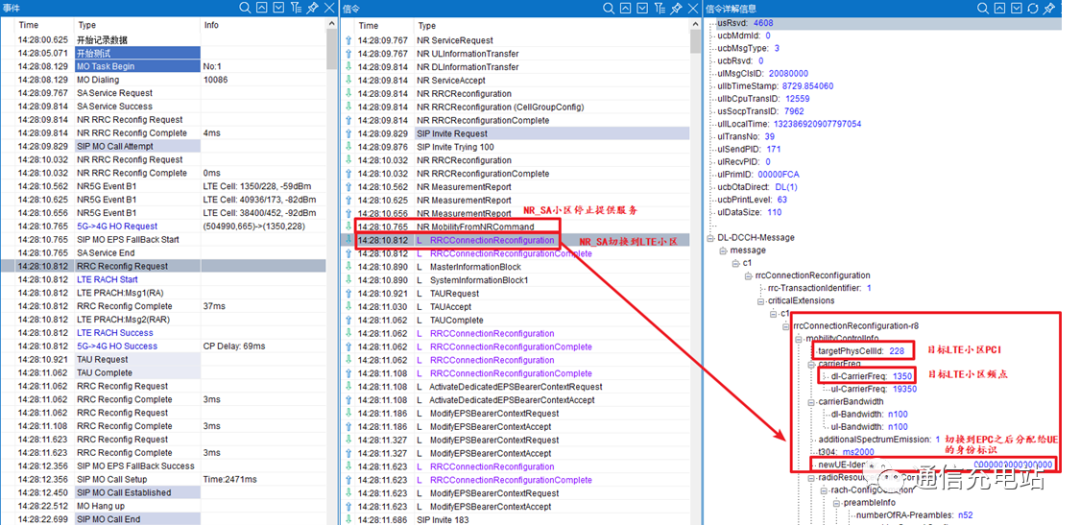
Task: Select the SIP MO Call Established event
Action: click(x=163, y=493)
